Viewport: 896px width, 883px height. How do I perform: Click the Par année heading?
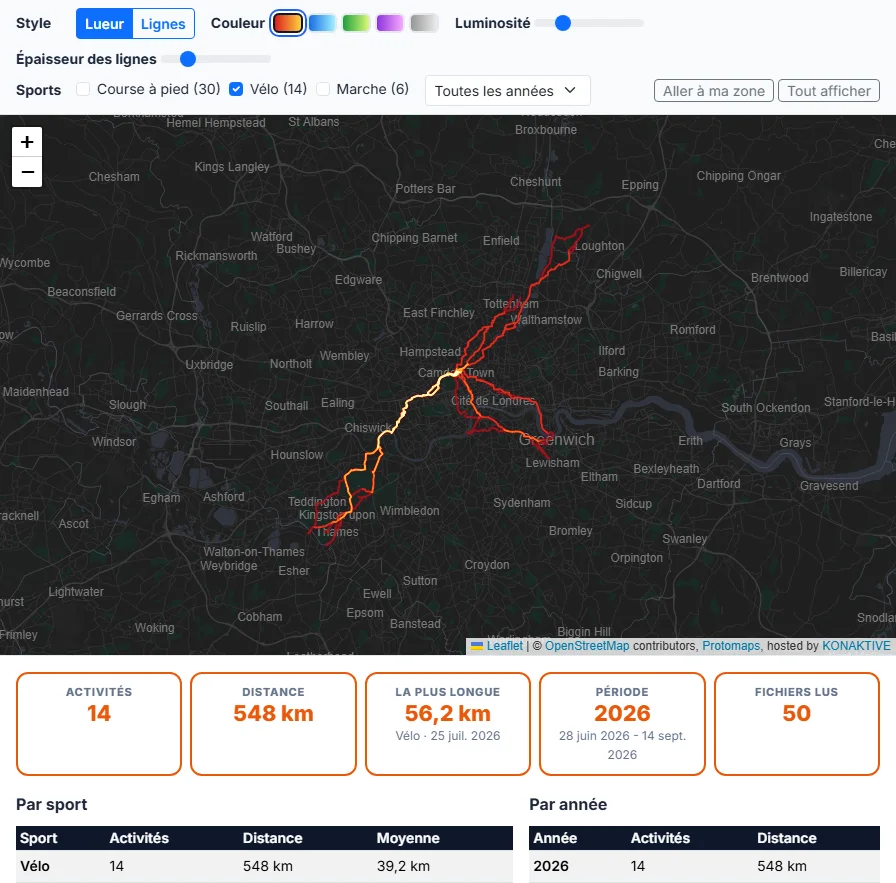coord(568,805)
